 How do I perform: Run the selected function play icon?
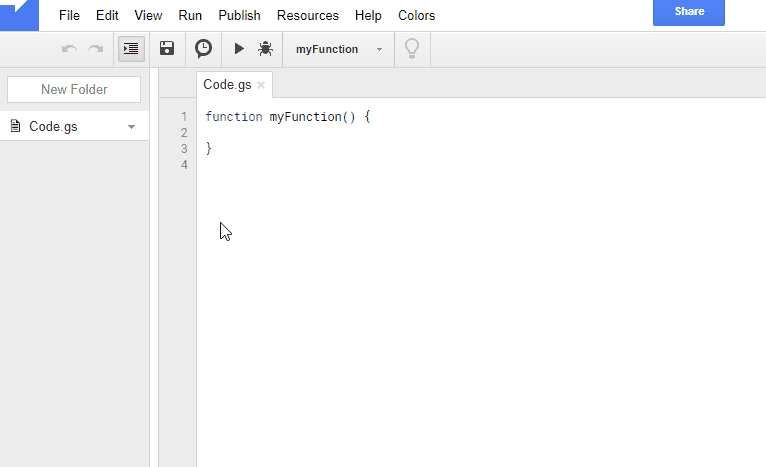coord(239,48)
